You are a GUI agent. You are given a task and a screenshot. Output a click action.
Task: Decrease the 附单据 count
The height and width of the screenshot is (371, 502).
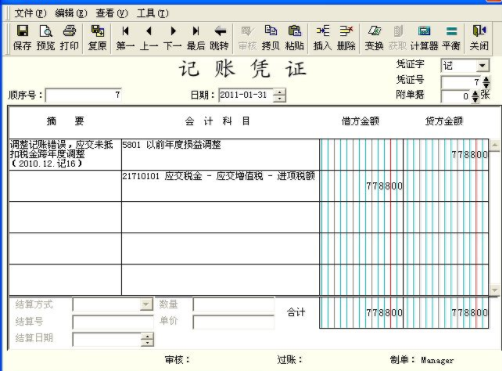pos(475,100)
